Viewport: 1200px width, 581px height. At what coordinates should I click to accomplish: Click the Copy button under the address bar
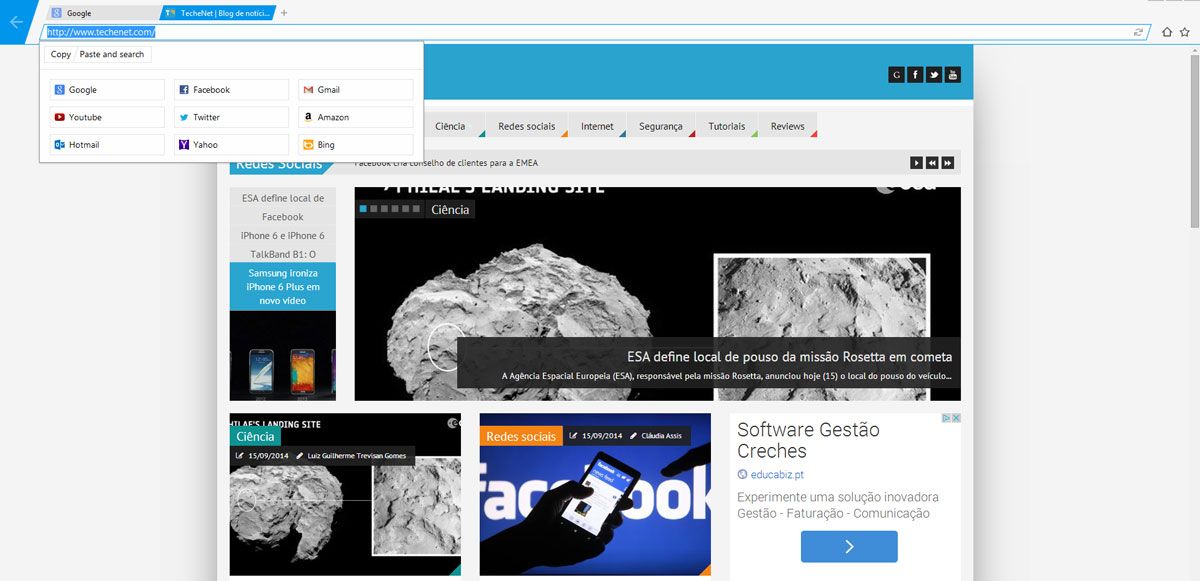click(x=61, y=54)
